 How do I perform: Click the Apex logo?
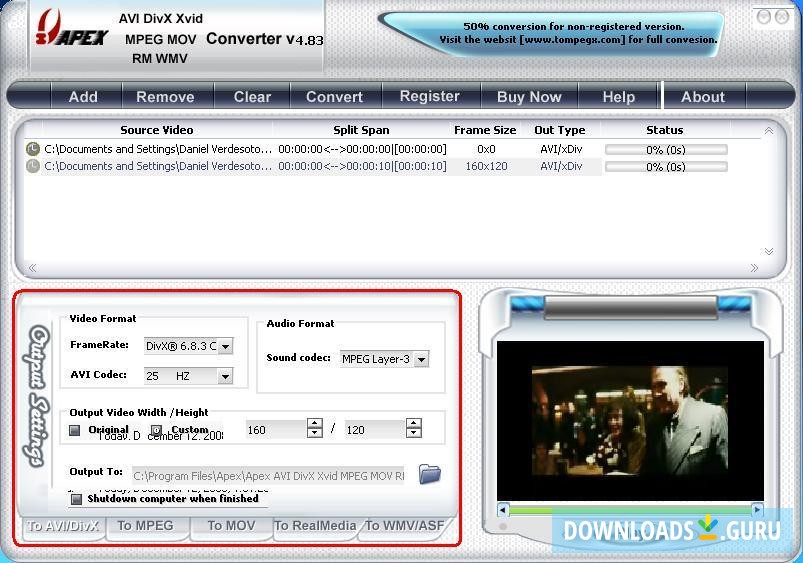pyautogui.click(x=71, y=30)
